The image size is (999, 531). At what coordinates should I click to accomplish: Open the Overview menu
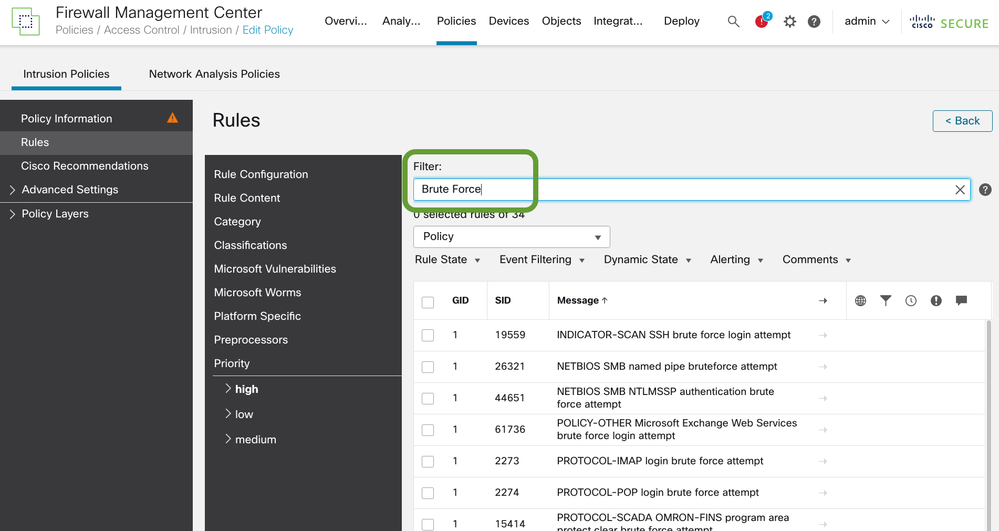click(346, 21)
